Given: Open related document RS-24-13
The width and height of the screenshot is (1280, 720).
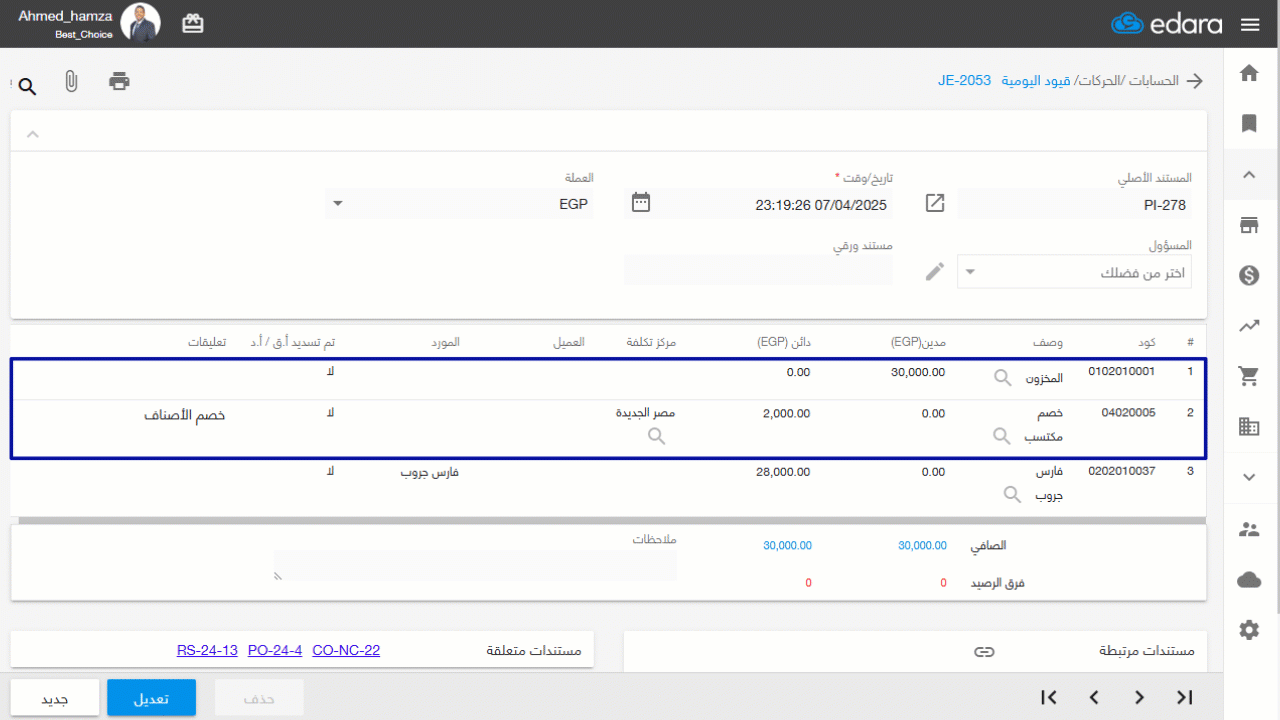Looking at the screenshot, I should [207, 651].
